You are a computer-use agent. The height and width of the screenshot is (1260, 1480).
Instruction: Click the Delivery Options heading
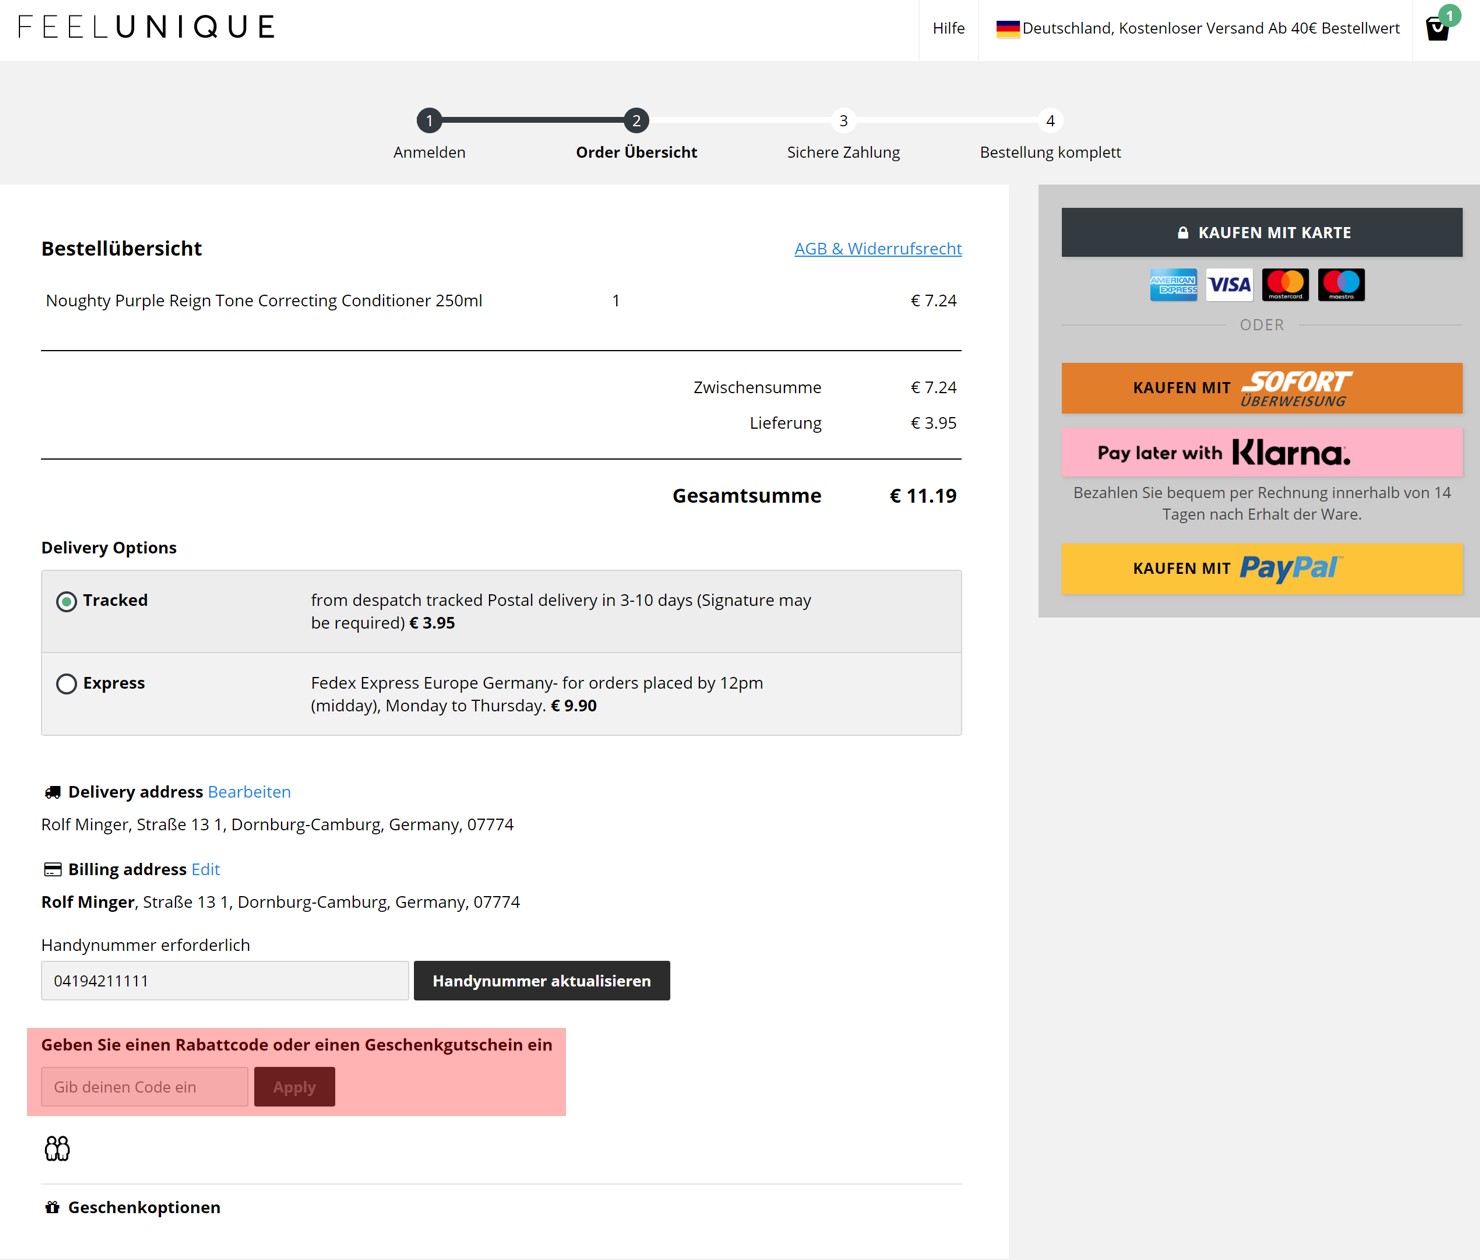(109, 548)
